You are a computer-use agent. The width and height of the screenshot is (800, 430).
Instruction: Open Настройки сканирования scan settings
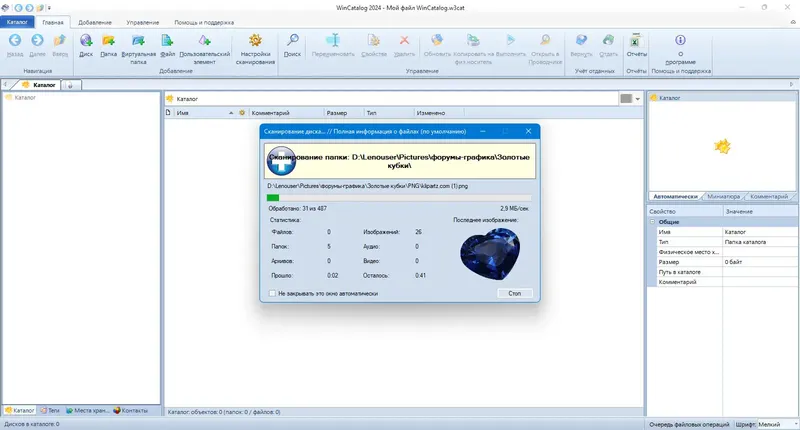(x=255, y=40)
